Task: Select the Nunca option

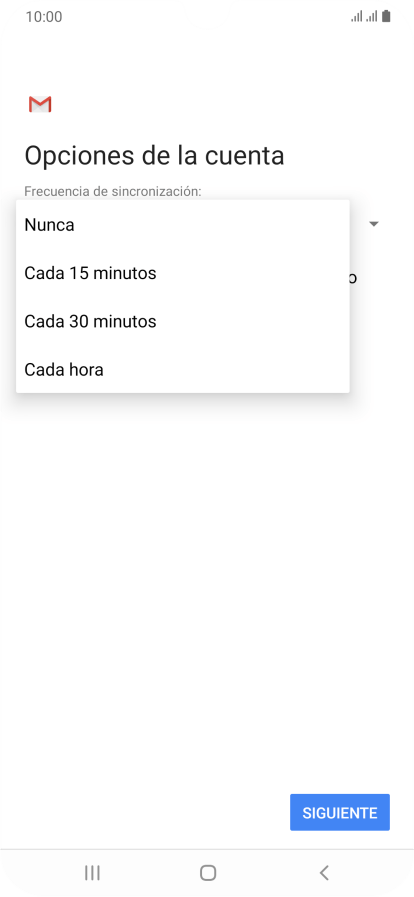Action: pos(183,225)
